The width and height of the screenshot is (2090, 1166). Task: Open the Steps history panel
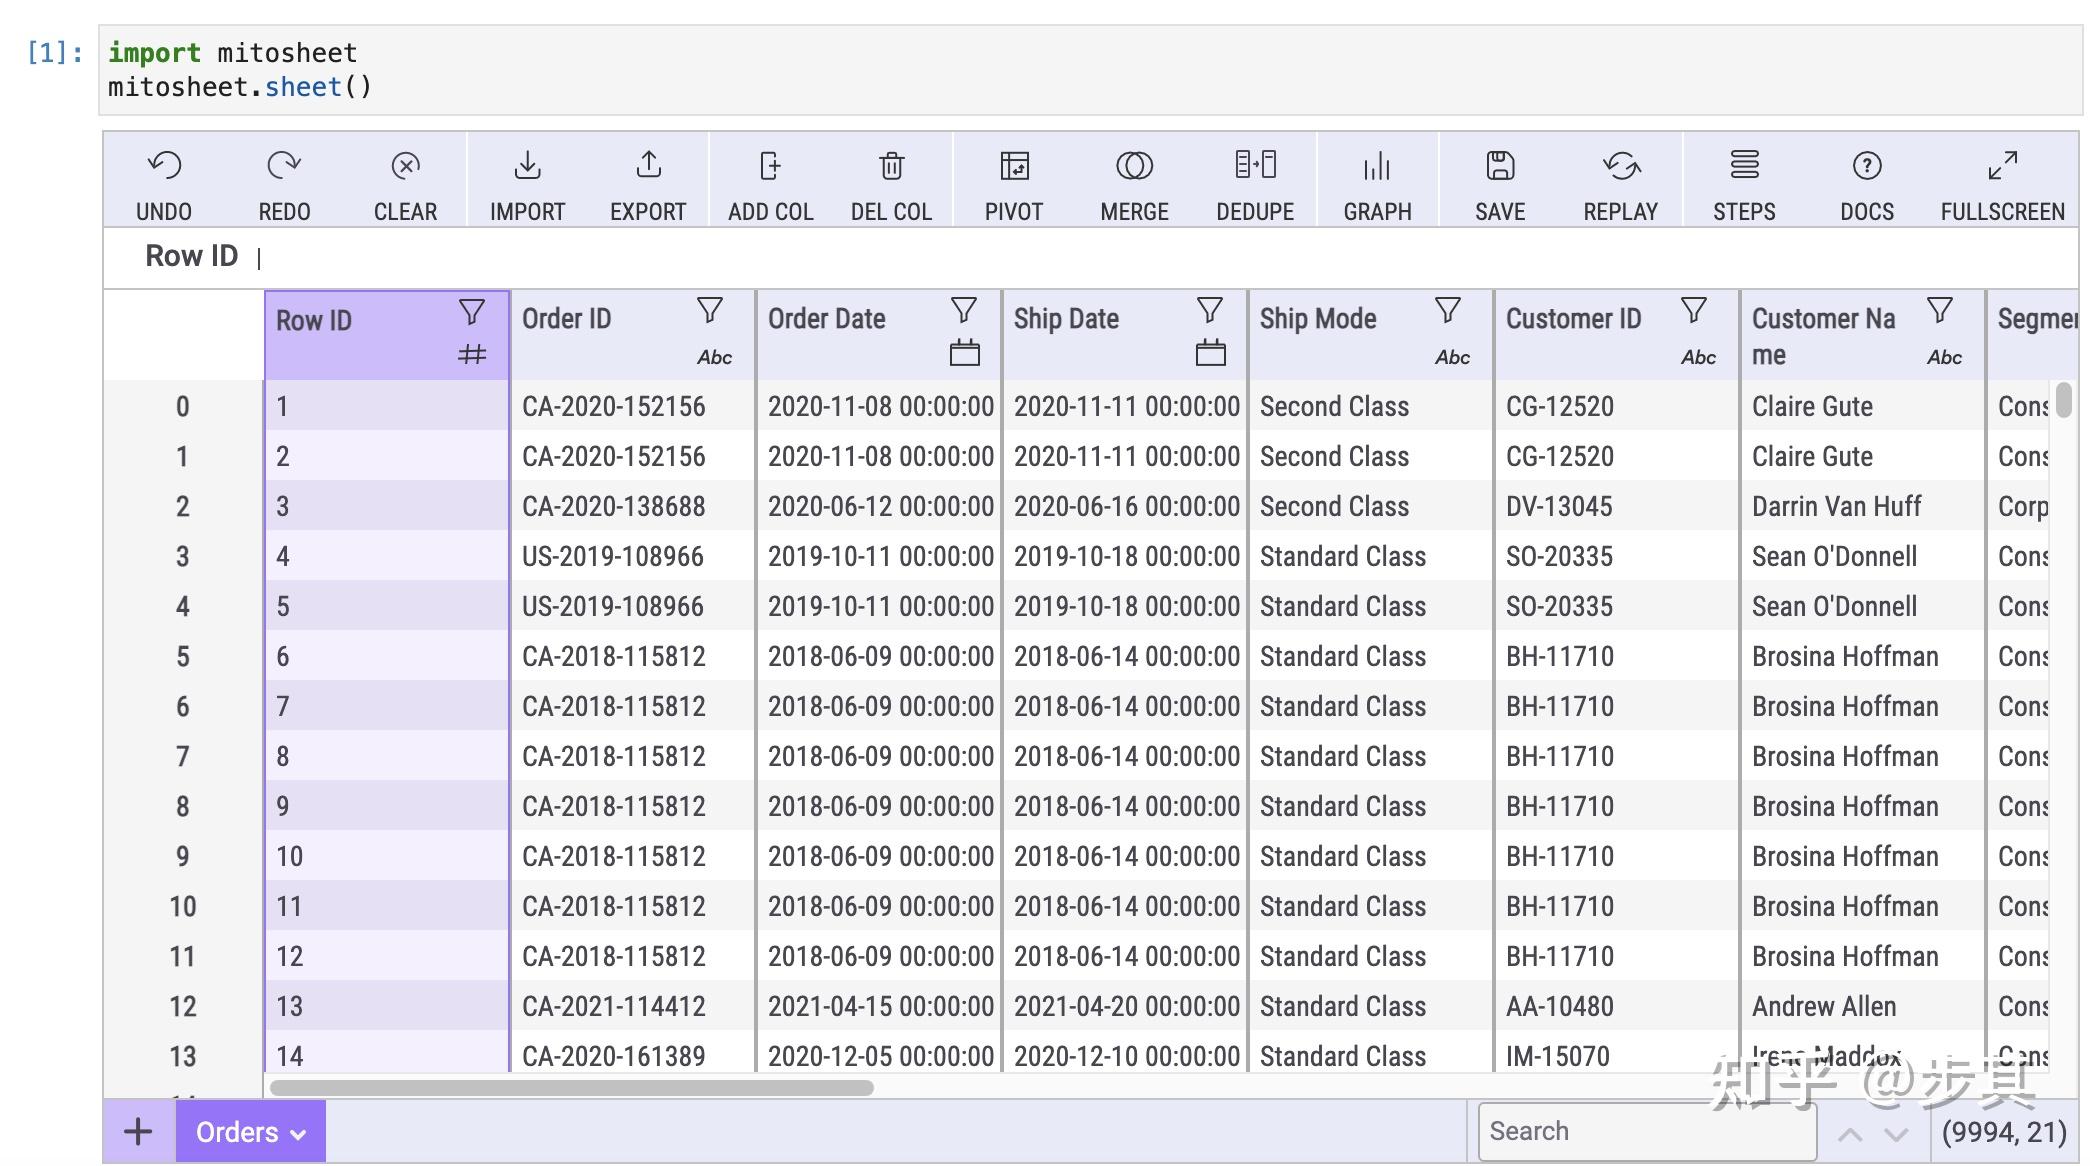[x=1744, y=166]
